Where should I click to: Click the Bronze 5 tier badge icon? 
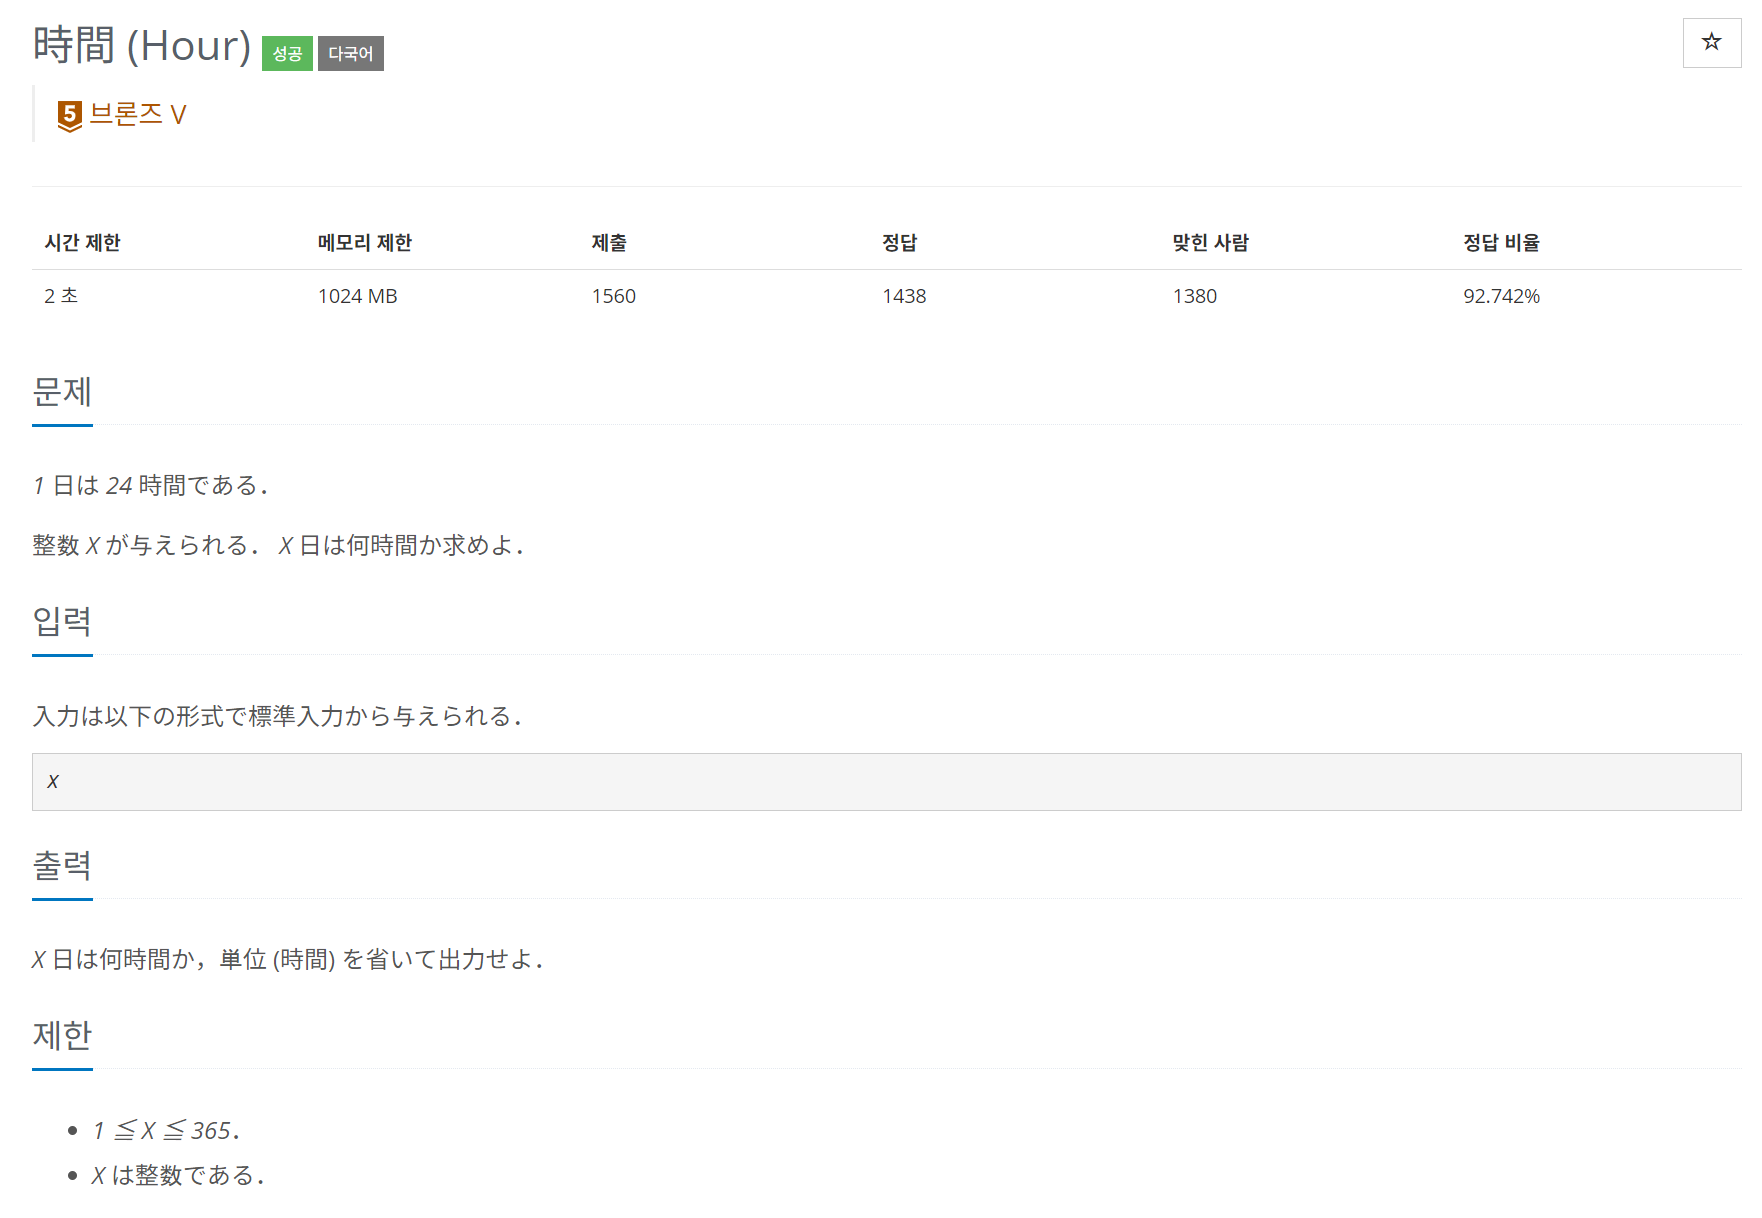(69, 115)
